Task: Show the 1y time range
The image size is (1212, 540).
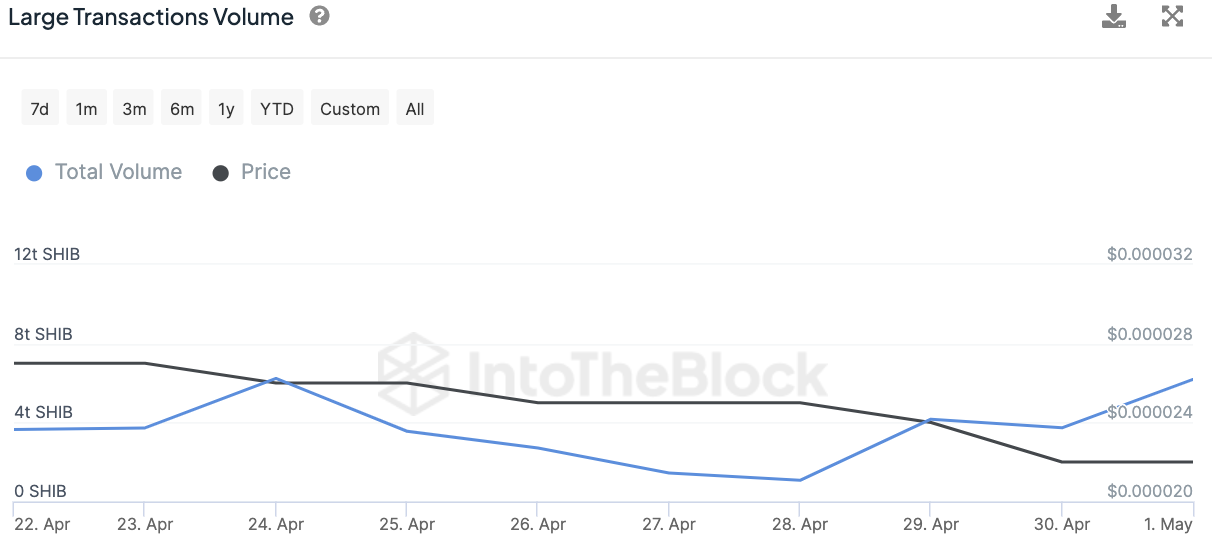Action: tap(226, 109)
